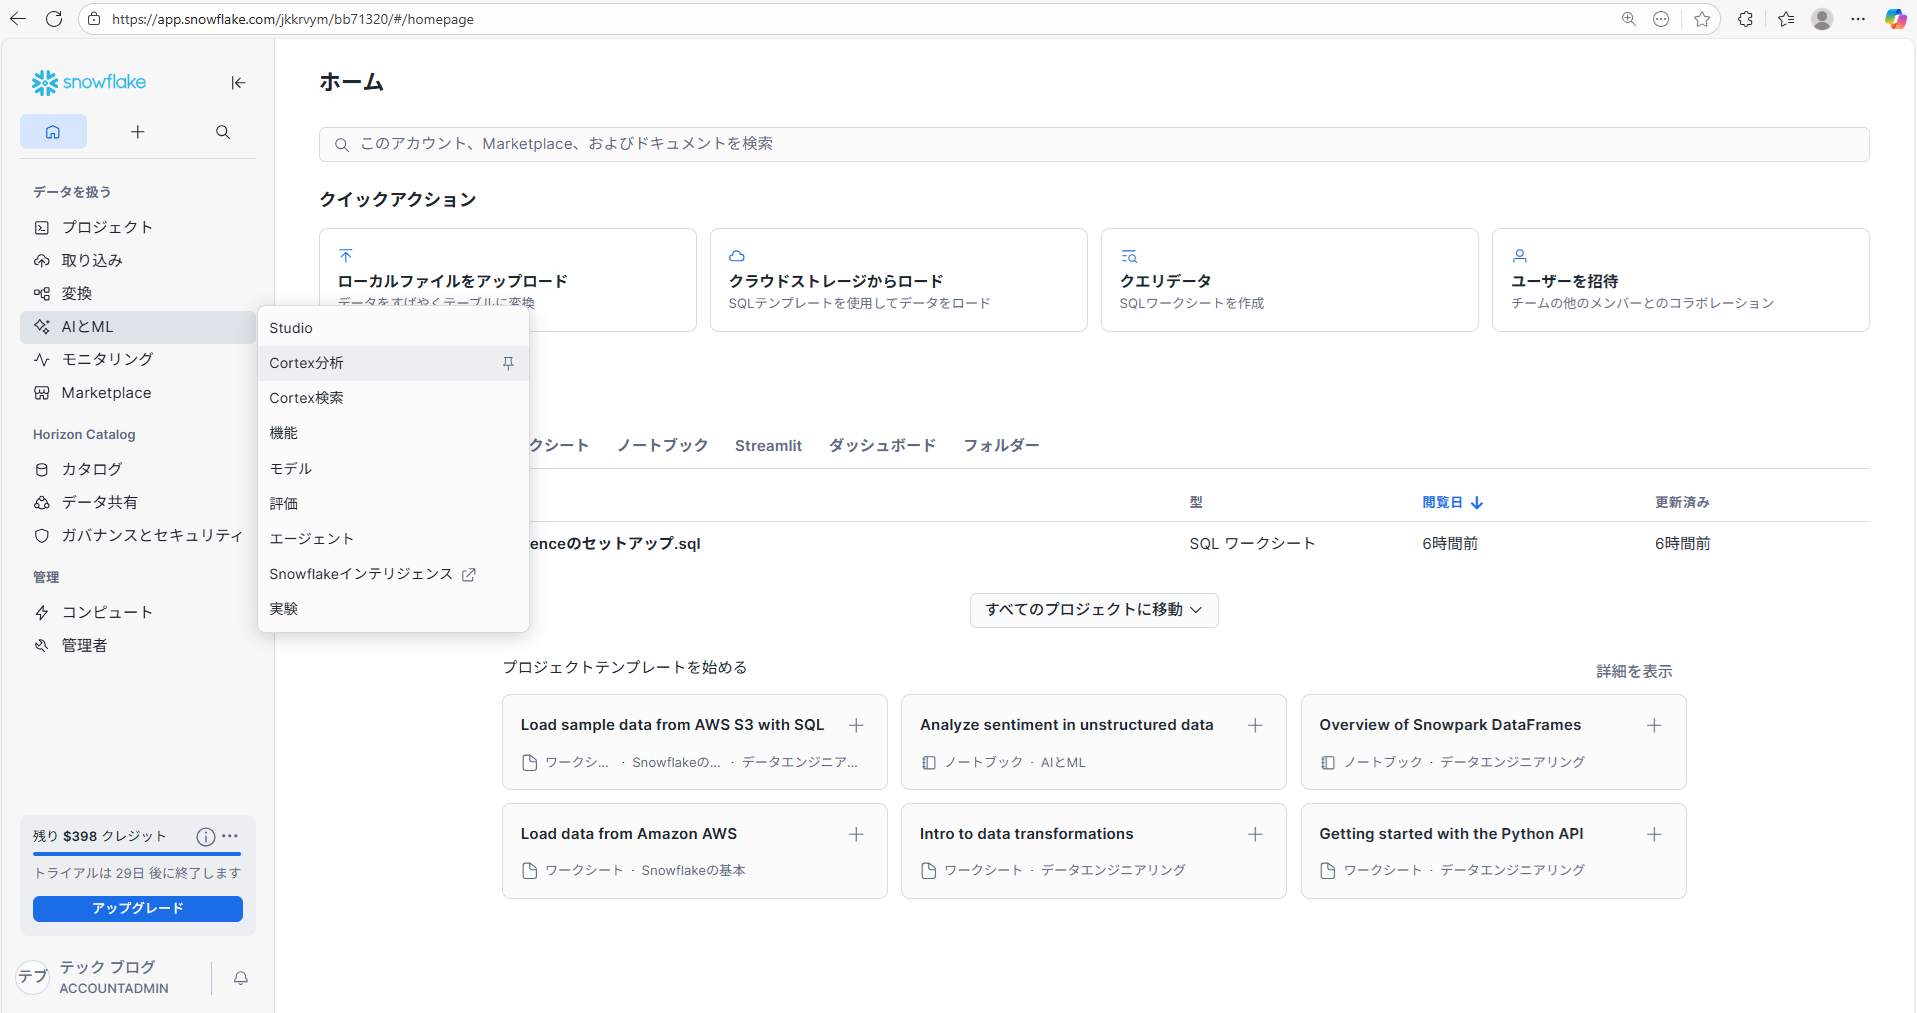Open Marketplace in the sidebar
Viewport: 1917px width, 1013px height.
point(138,393)
